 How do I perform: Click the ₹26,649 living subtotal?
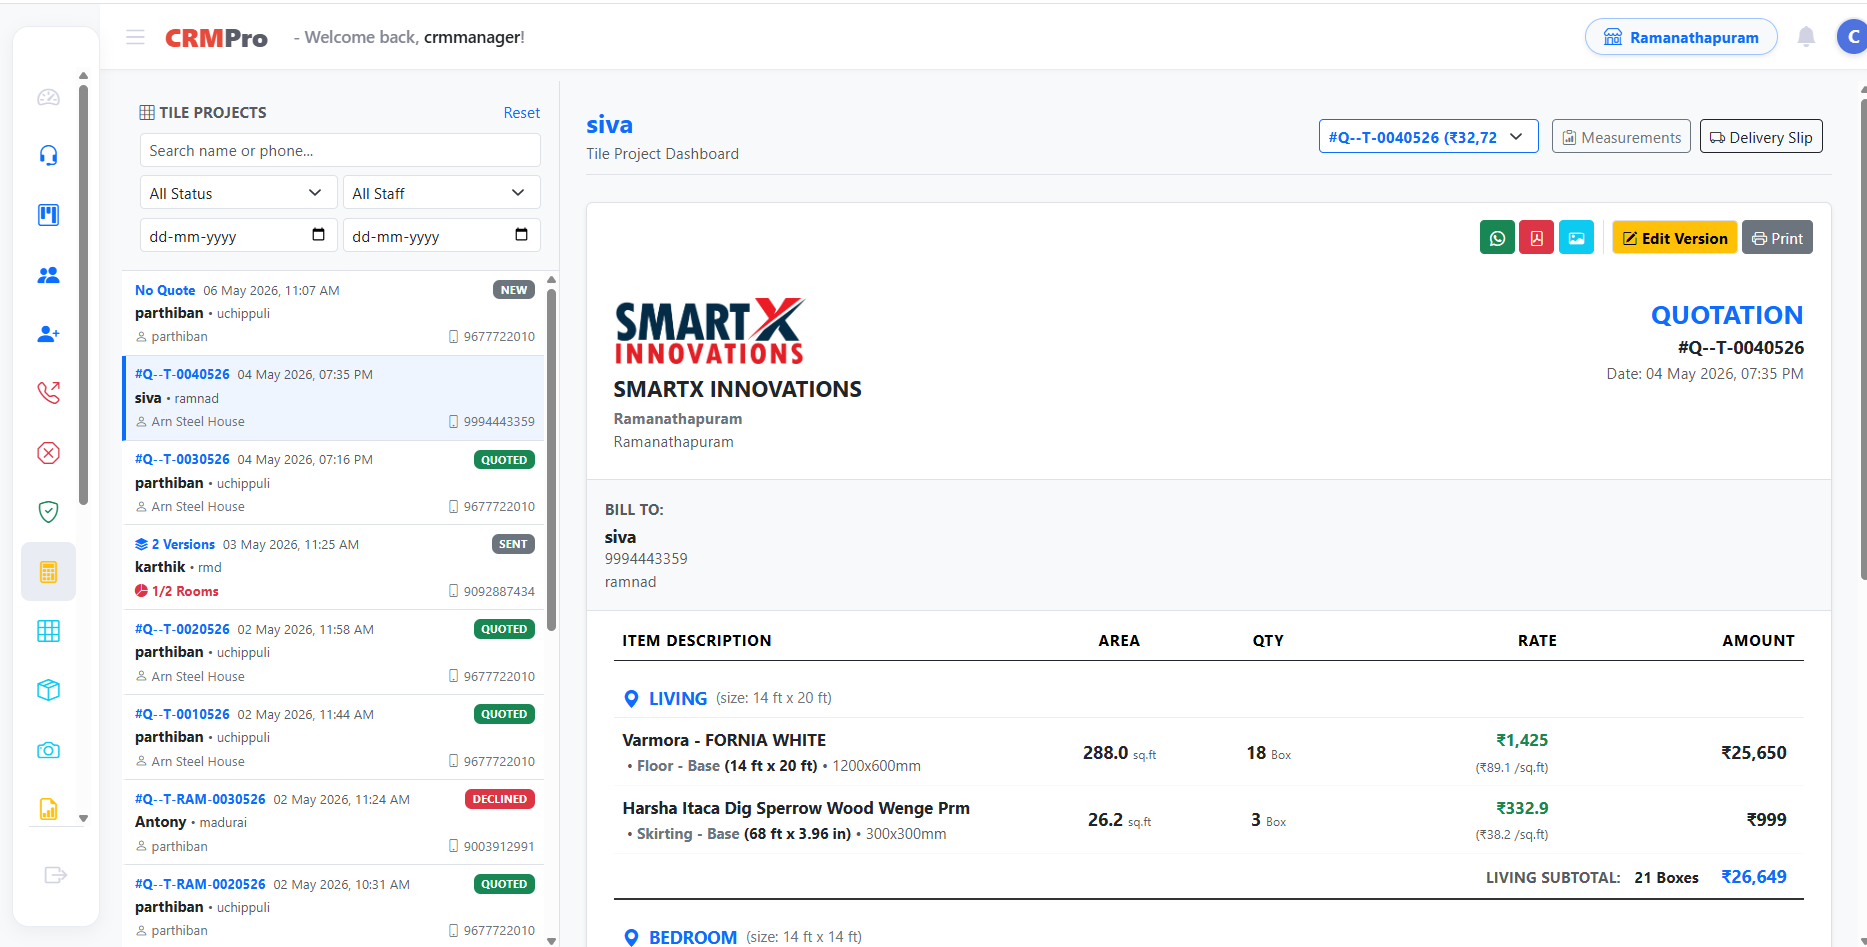(1753, 876)
